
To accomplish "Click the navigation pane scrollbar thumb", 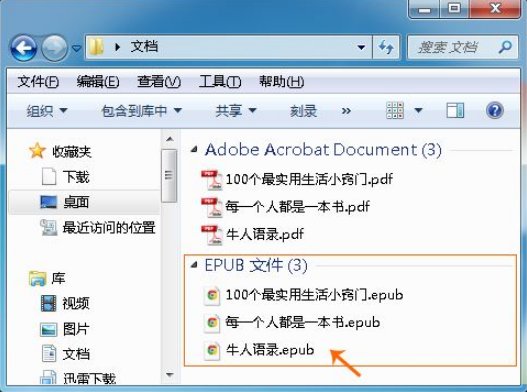I will (169, 175).
